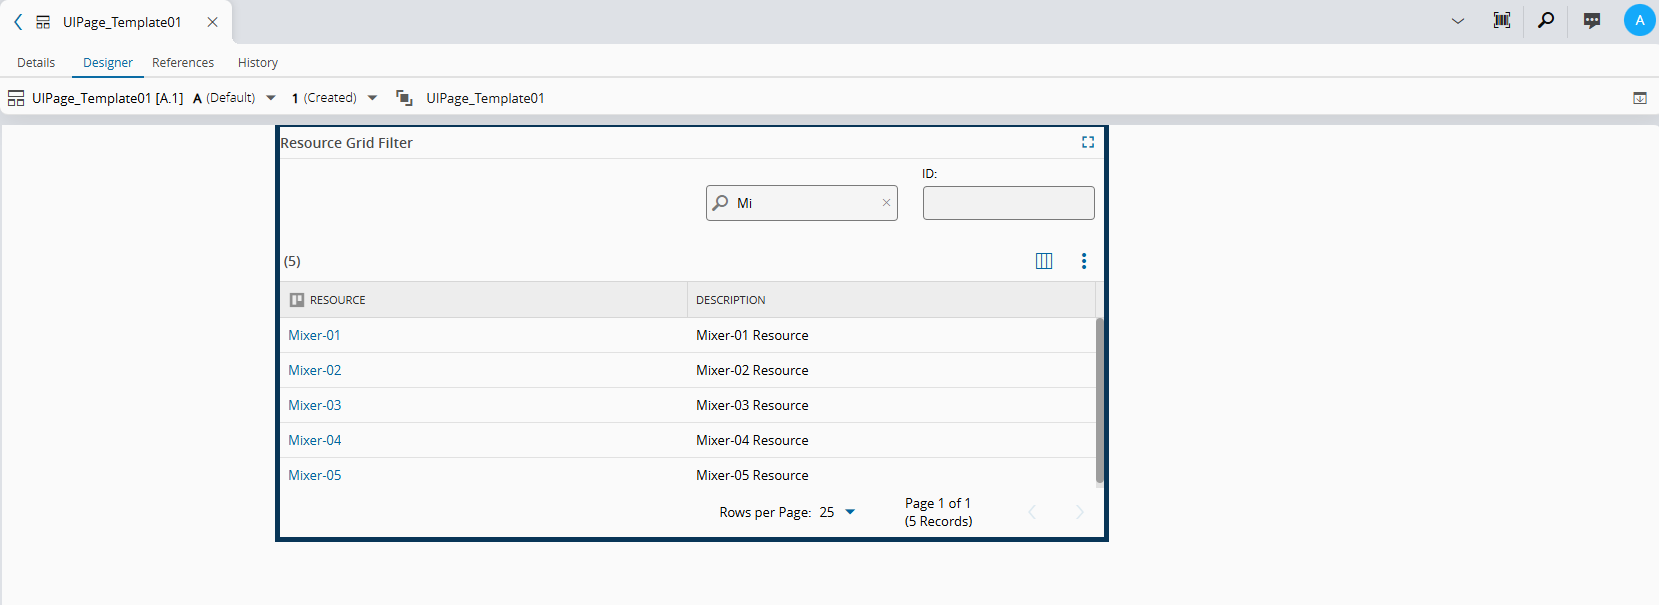Clear the search text with X
The image size is (1659, 605).
[886, 203]
